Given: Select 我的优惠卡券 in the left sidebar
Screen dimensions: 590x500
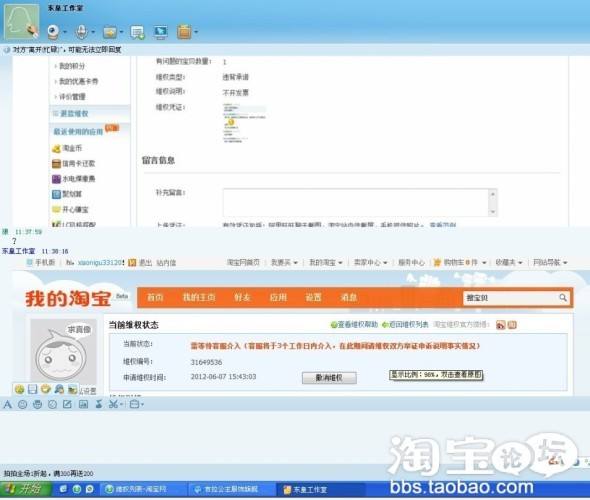Looking at the screenshot, I should [x=78, y=81].
